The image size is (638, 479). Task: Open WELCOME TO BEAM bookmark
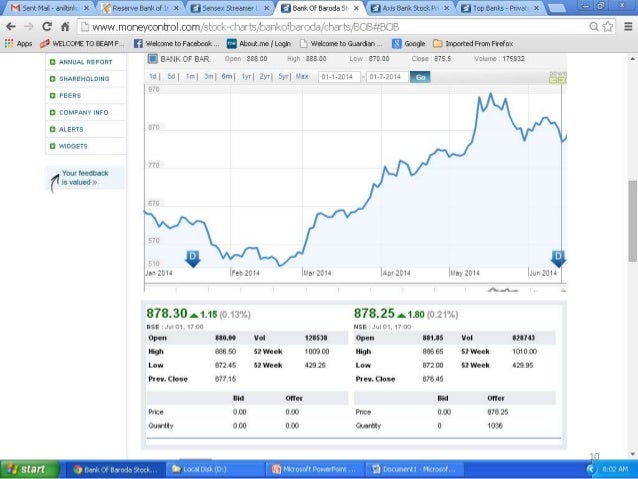click(x=82, y=44)
